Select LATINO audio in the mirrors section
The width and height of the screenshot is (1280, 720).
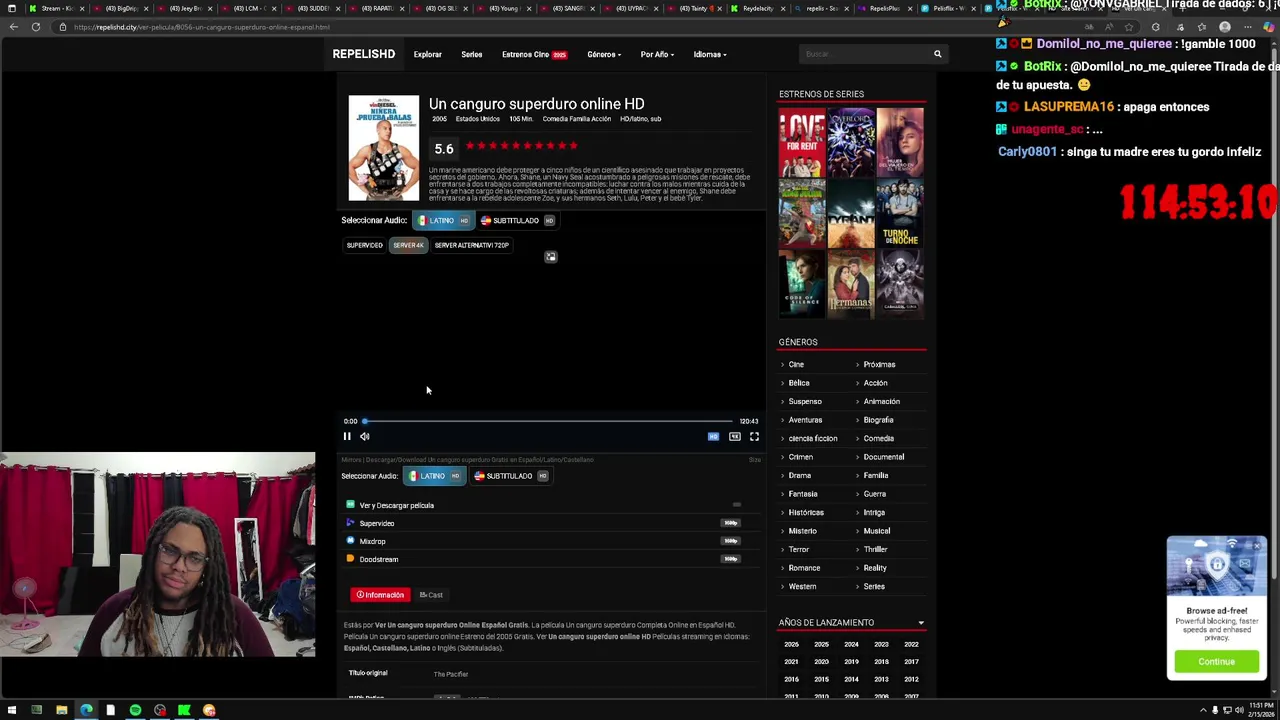click(x=433, y=476)
